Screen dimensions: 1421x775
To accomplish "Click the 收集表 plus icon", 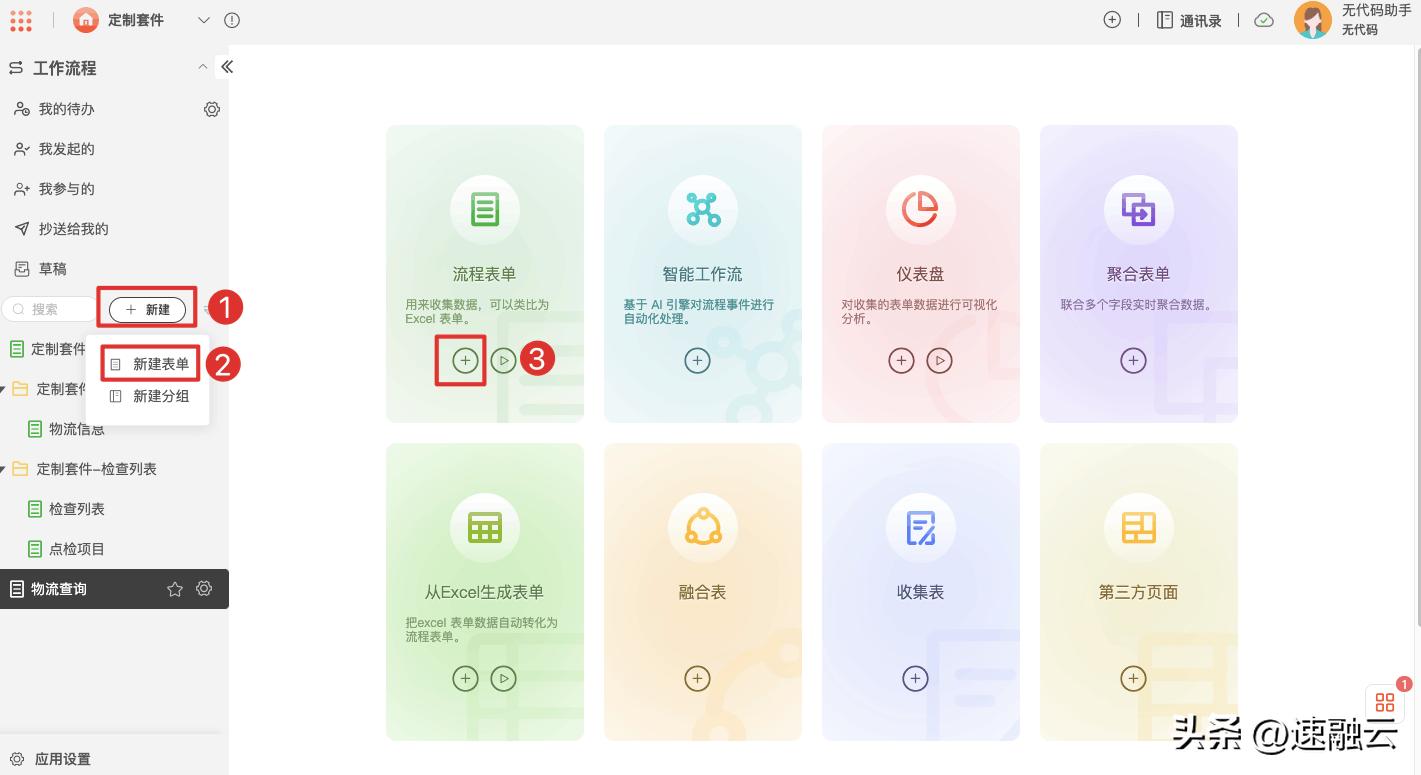I will coord(916,678).
